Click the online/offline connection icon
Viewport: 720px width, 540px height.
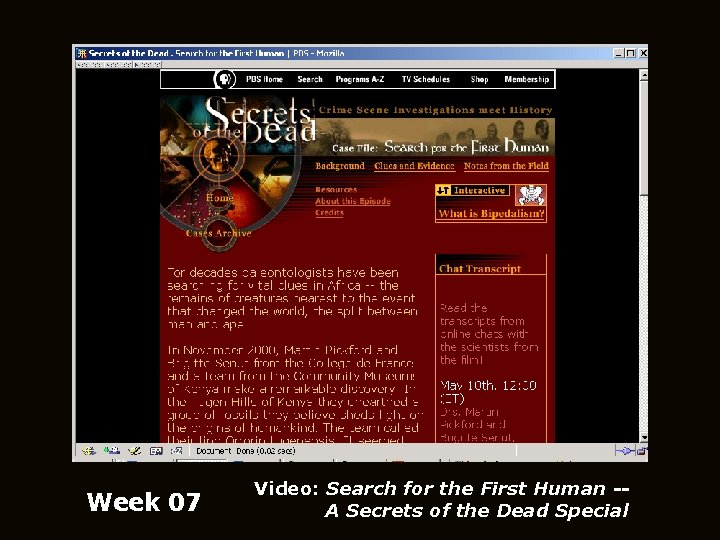[x=624, y=451]
